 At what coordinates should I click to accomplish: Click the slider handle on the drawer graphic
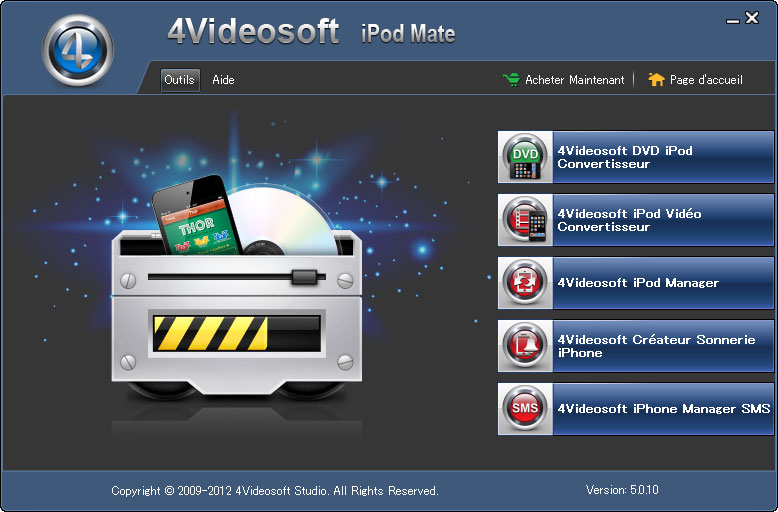[x=304, y=275]
